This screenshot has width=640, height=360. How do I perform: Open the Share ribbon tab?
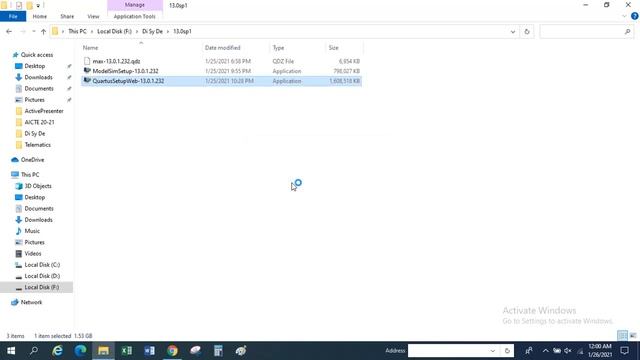[67, 16]
